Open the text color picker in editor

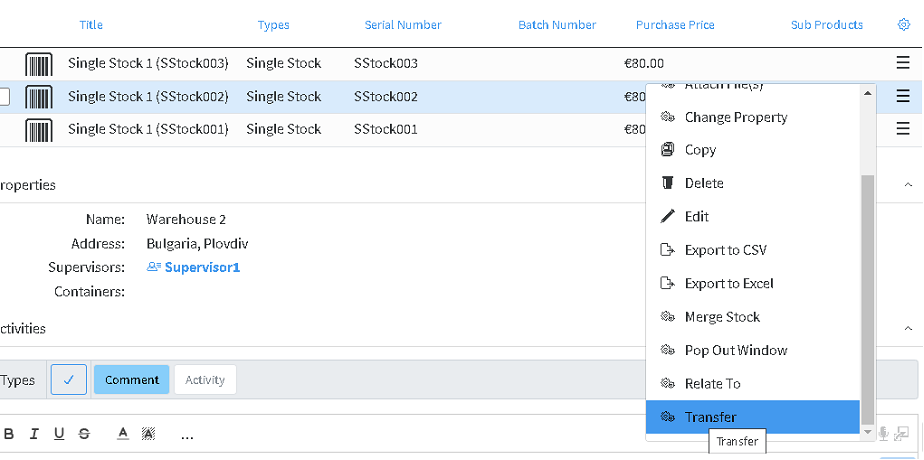pyautogui.click(x=123, y=435)
